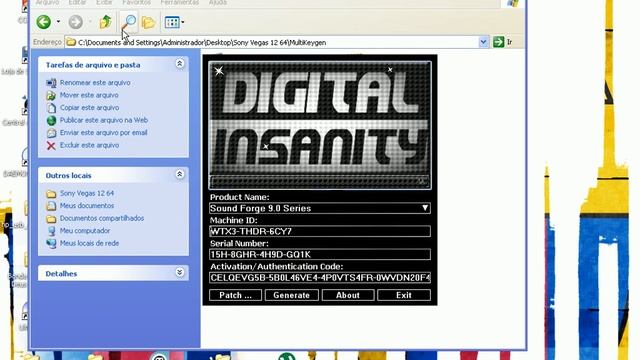Open Sony Vegas 12 64 folder link
The height and width of the screenshot is (360, 640).
[87, 193]
